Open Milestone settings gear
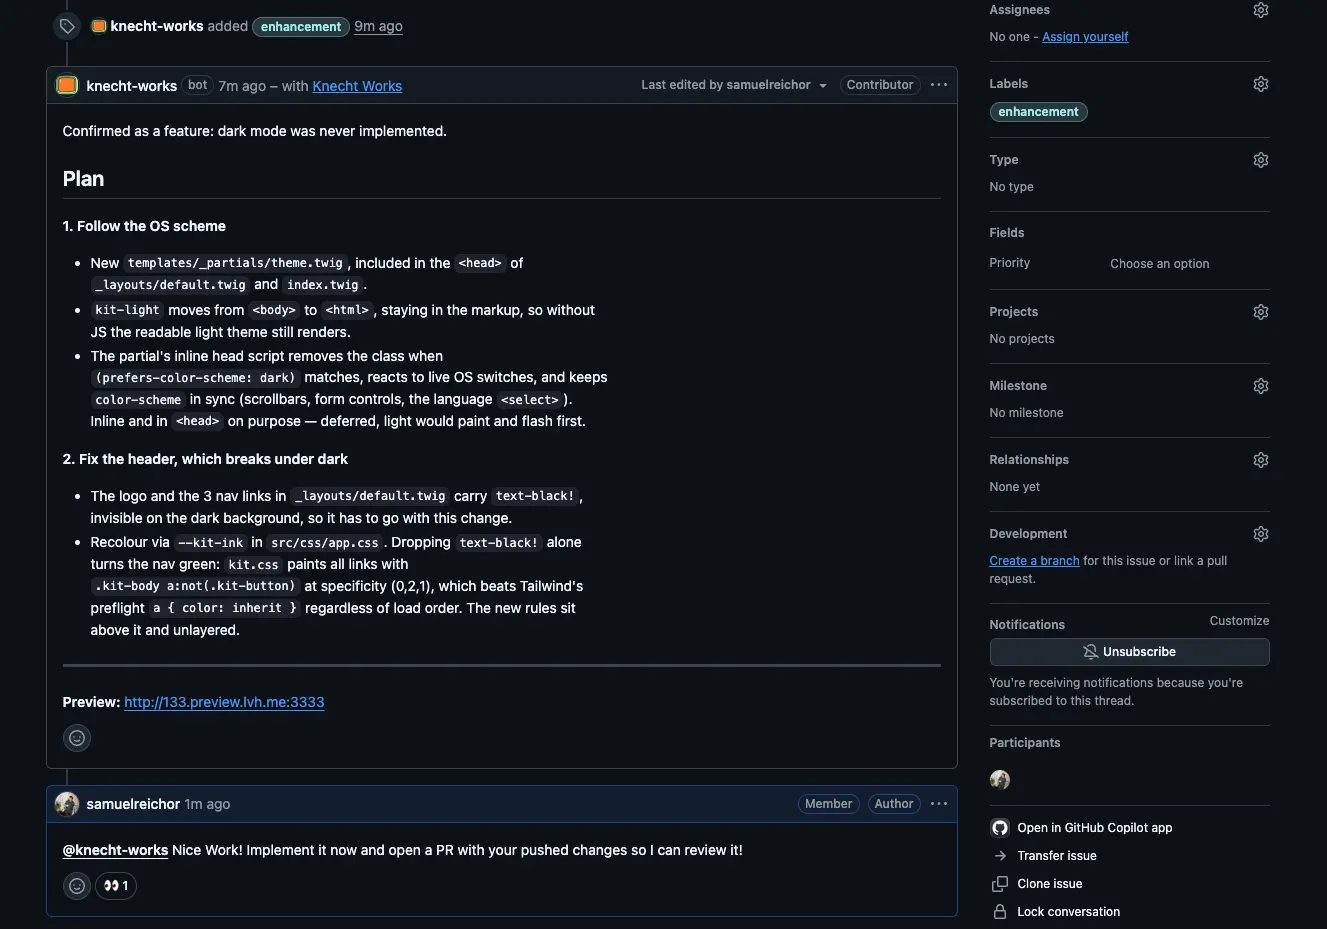The width and height of the screenshot is (1327, 929). [1261, 386]
